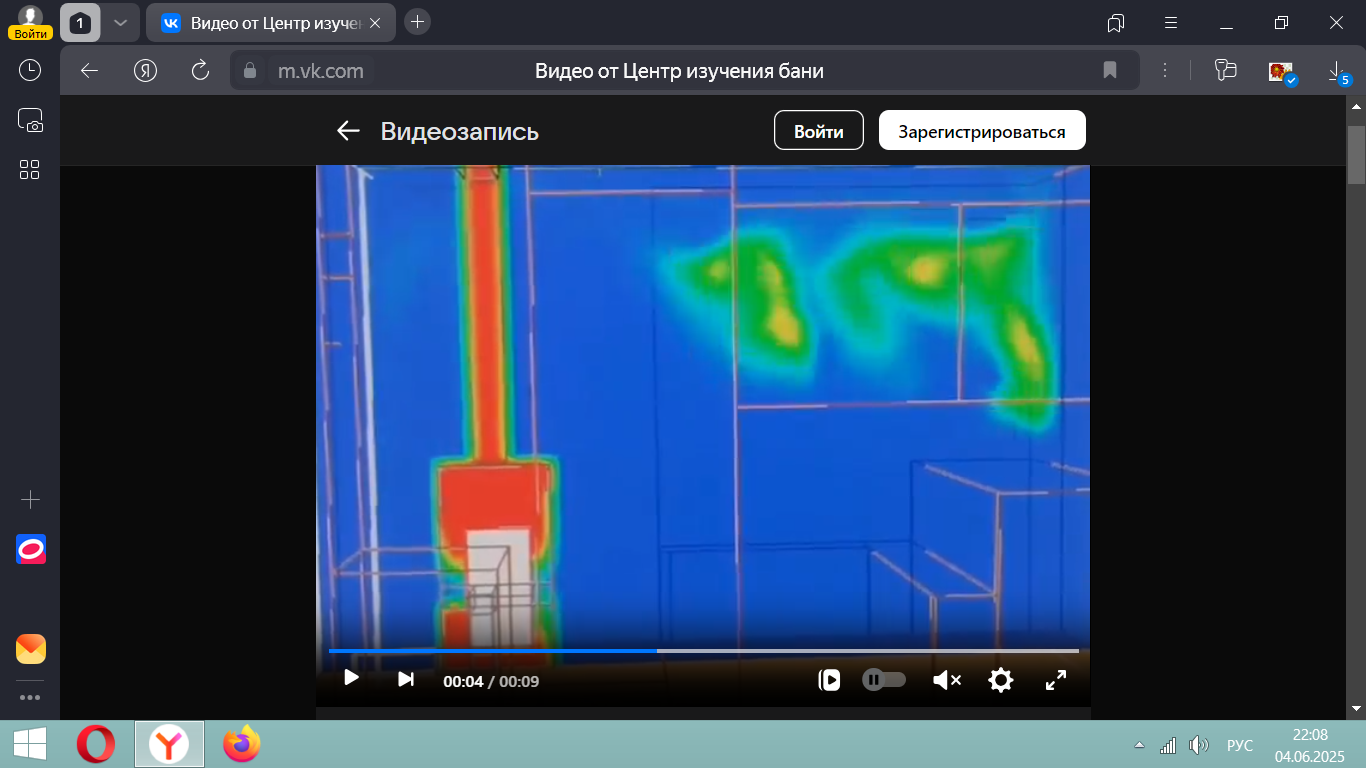Skip to the next video
This screenshot has height=768, width=1366.
tap(405, 679)
